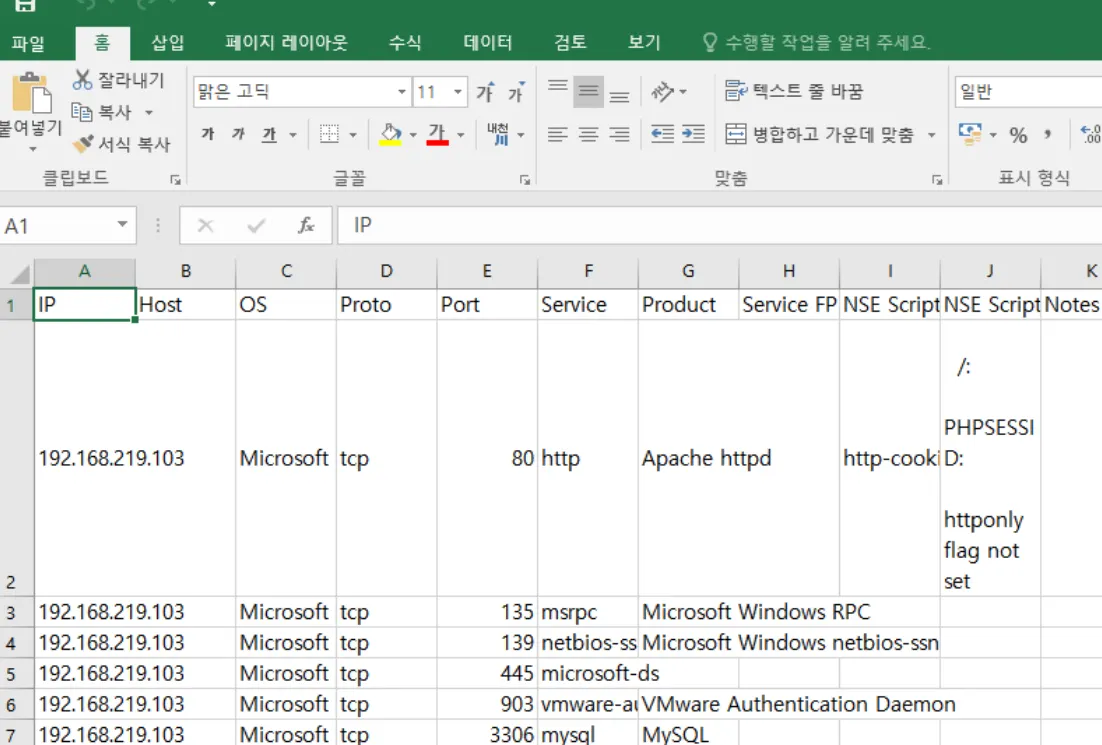
Task: Increase font size with larger 가 icon
Action: (486, 92)
